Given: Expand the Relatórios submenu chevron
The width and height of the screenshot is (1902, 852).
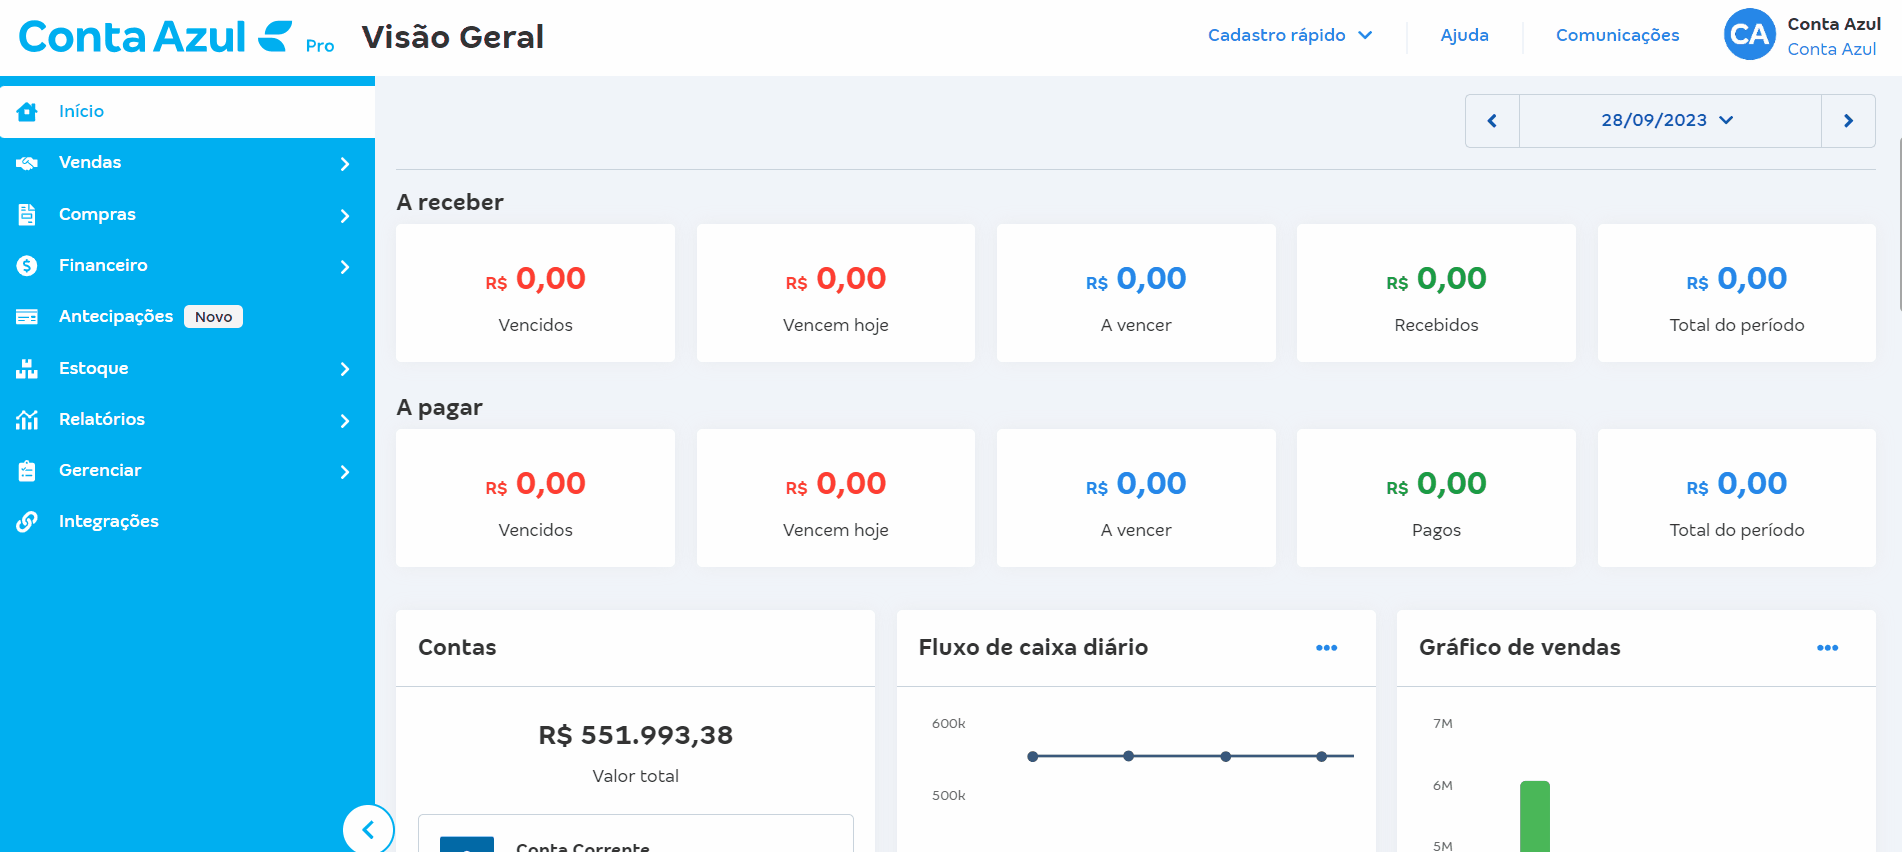Looking at the screenshot, I should coord(345,421).
